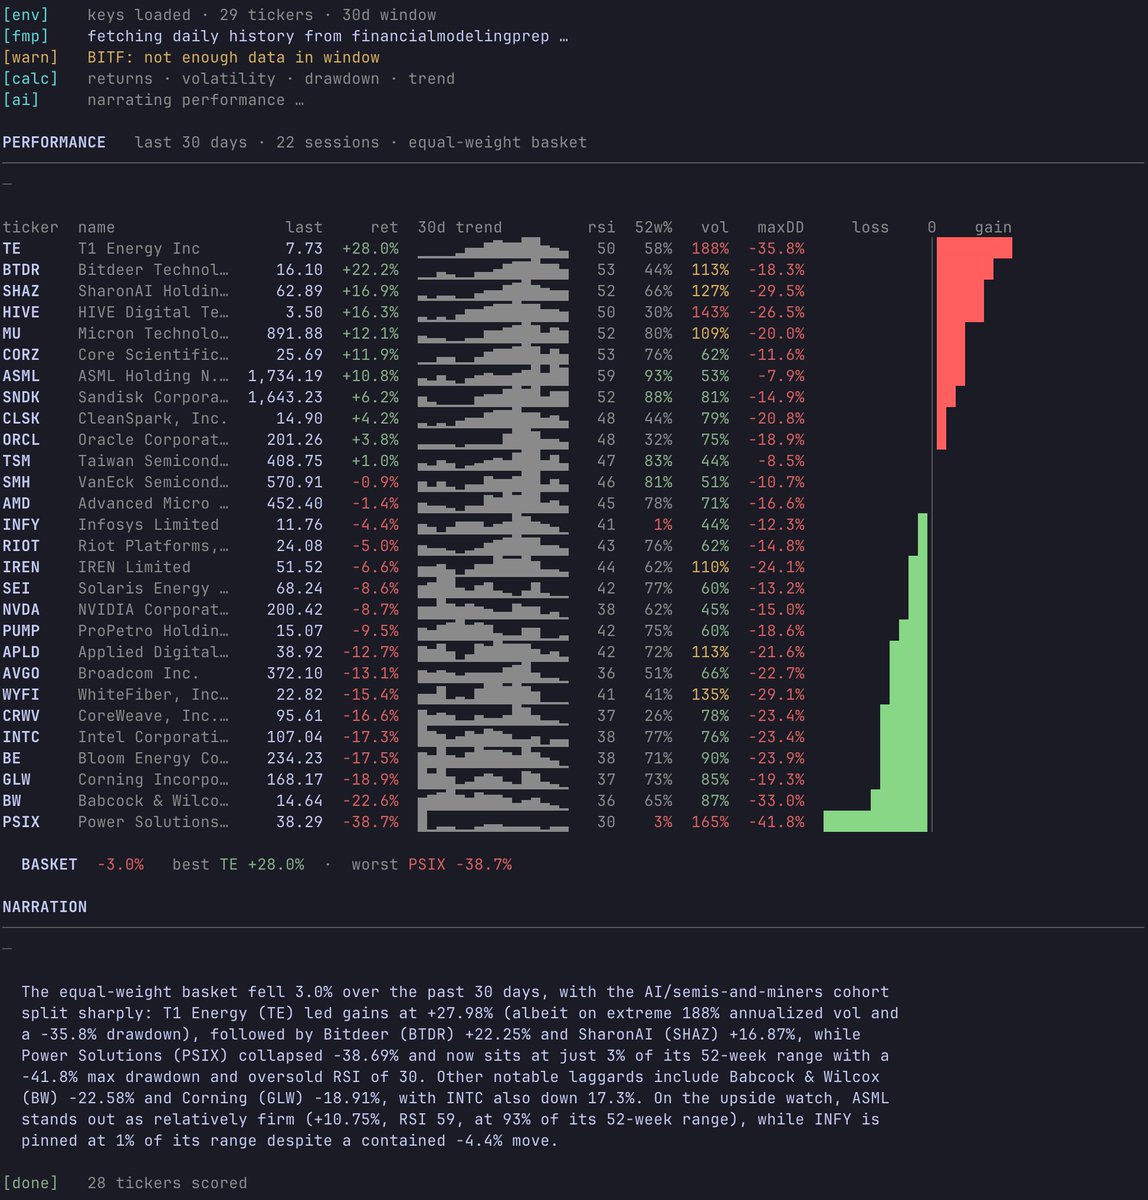Click the 1% 52w value for INFY

[663, 525]
